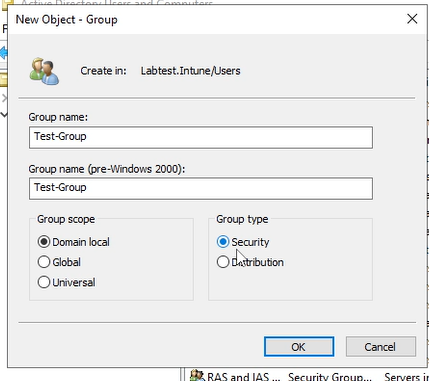
Task: Click the Group name input field
Action: coord(201,137)
